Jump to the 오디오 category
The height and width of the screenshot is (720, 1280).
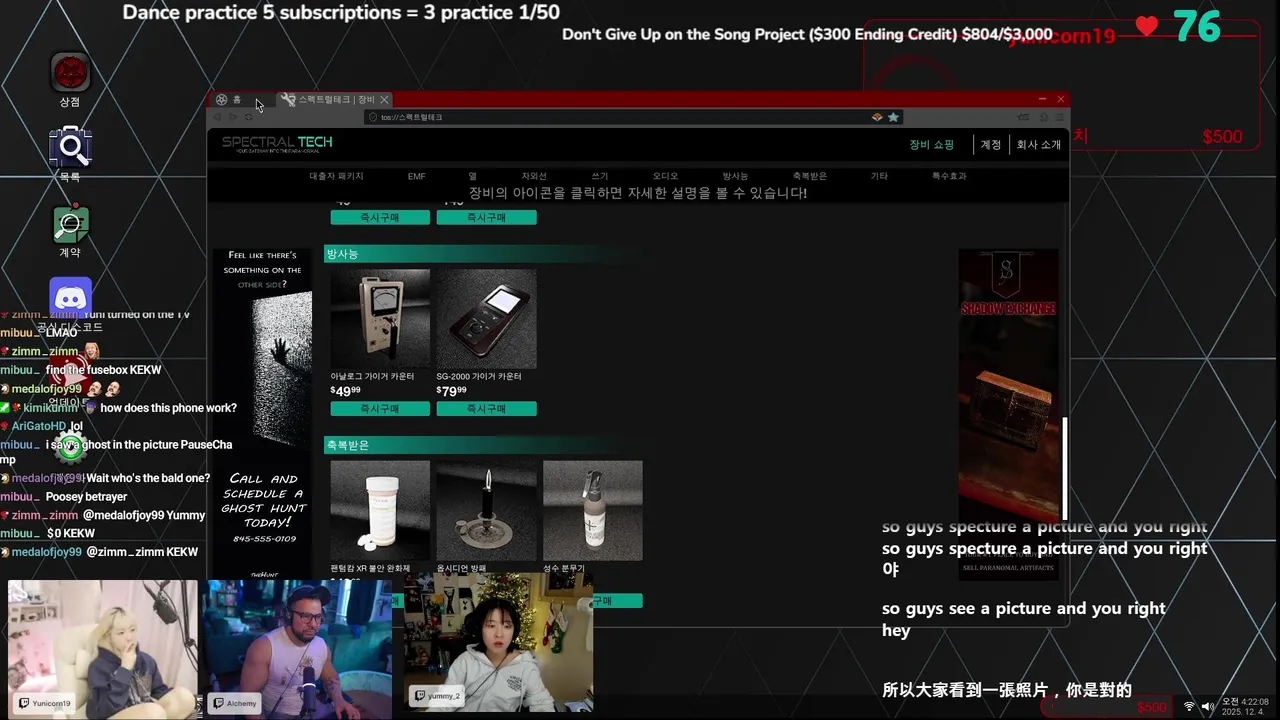tap(665, 176)
